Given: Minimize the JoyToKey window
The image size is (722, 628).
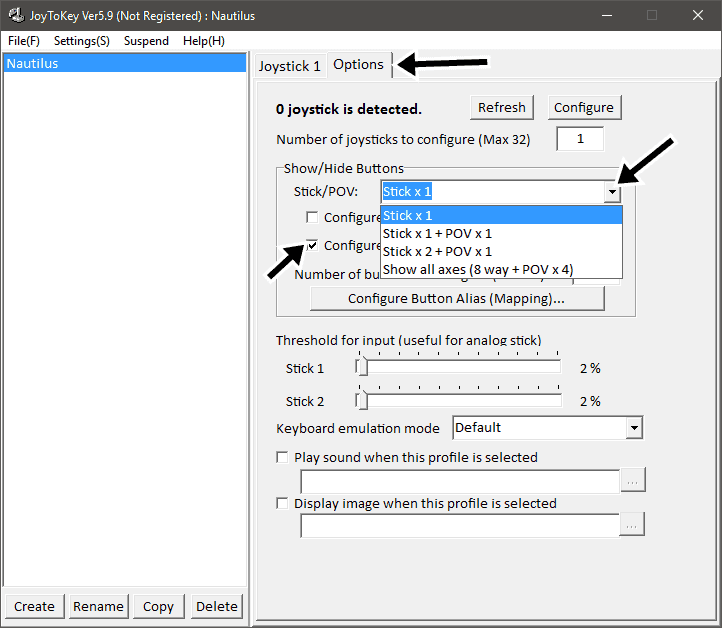Looking at the screenshot, I should tap(607, 15).
